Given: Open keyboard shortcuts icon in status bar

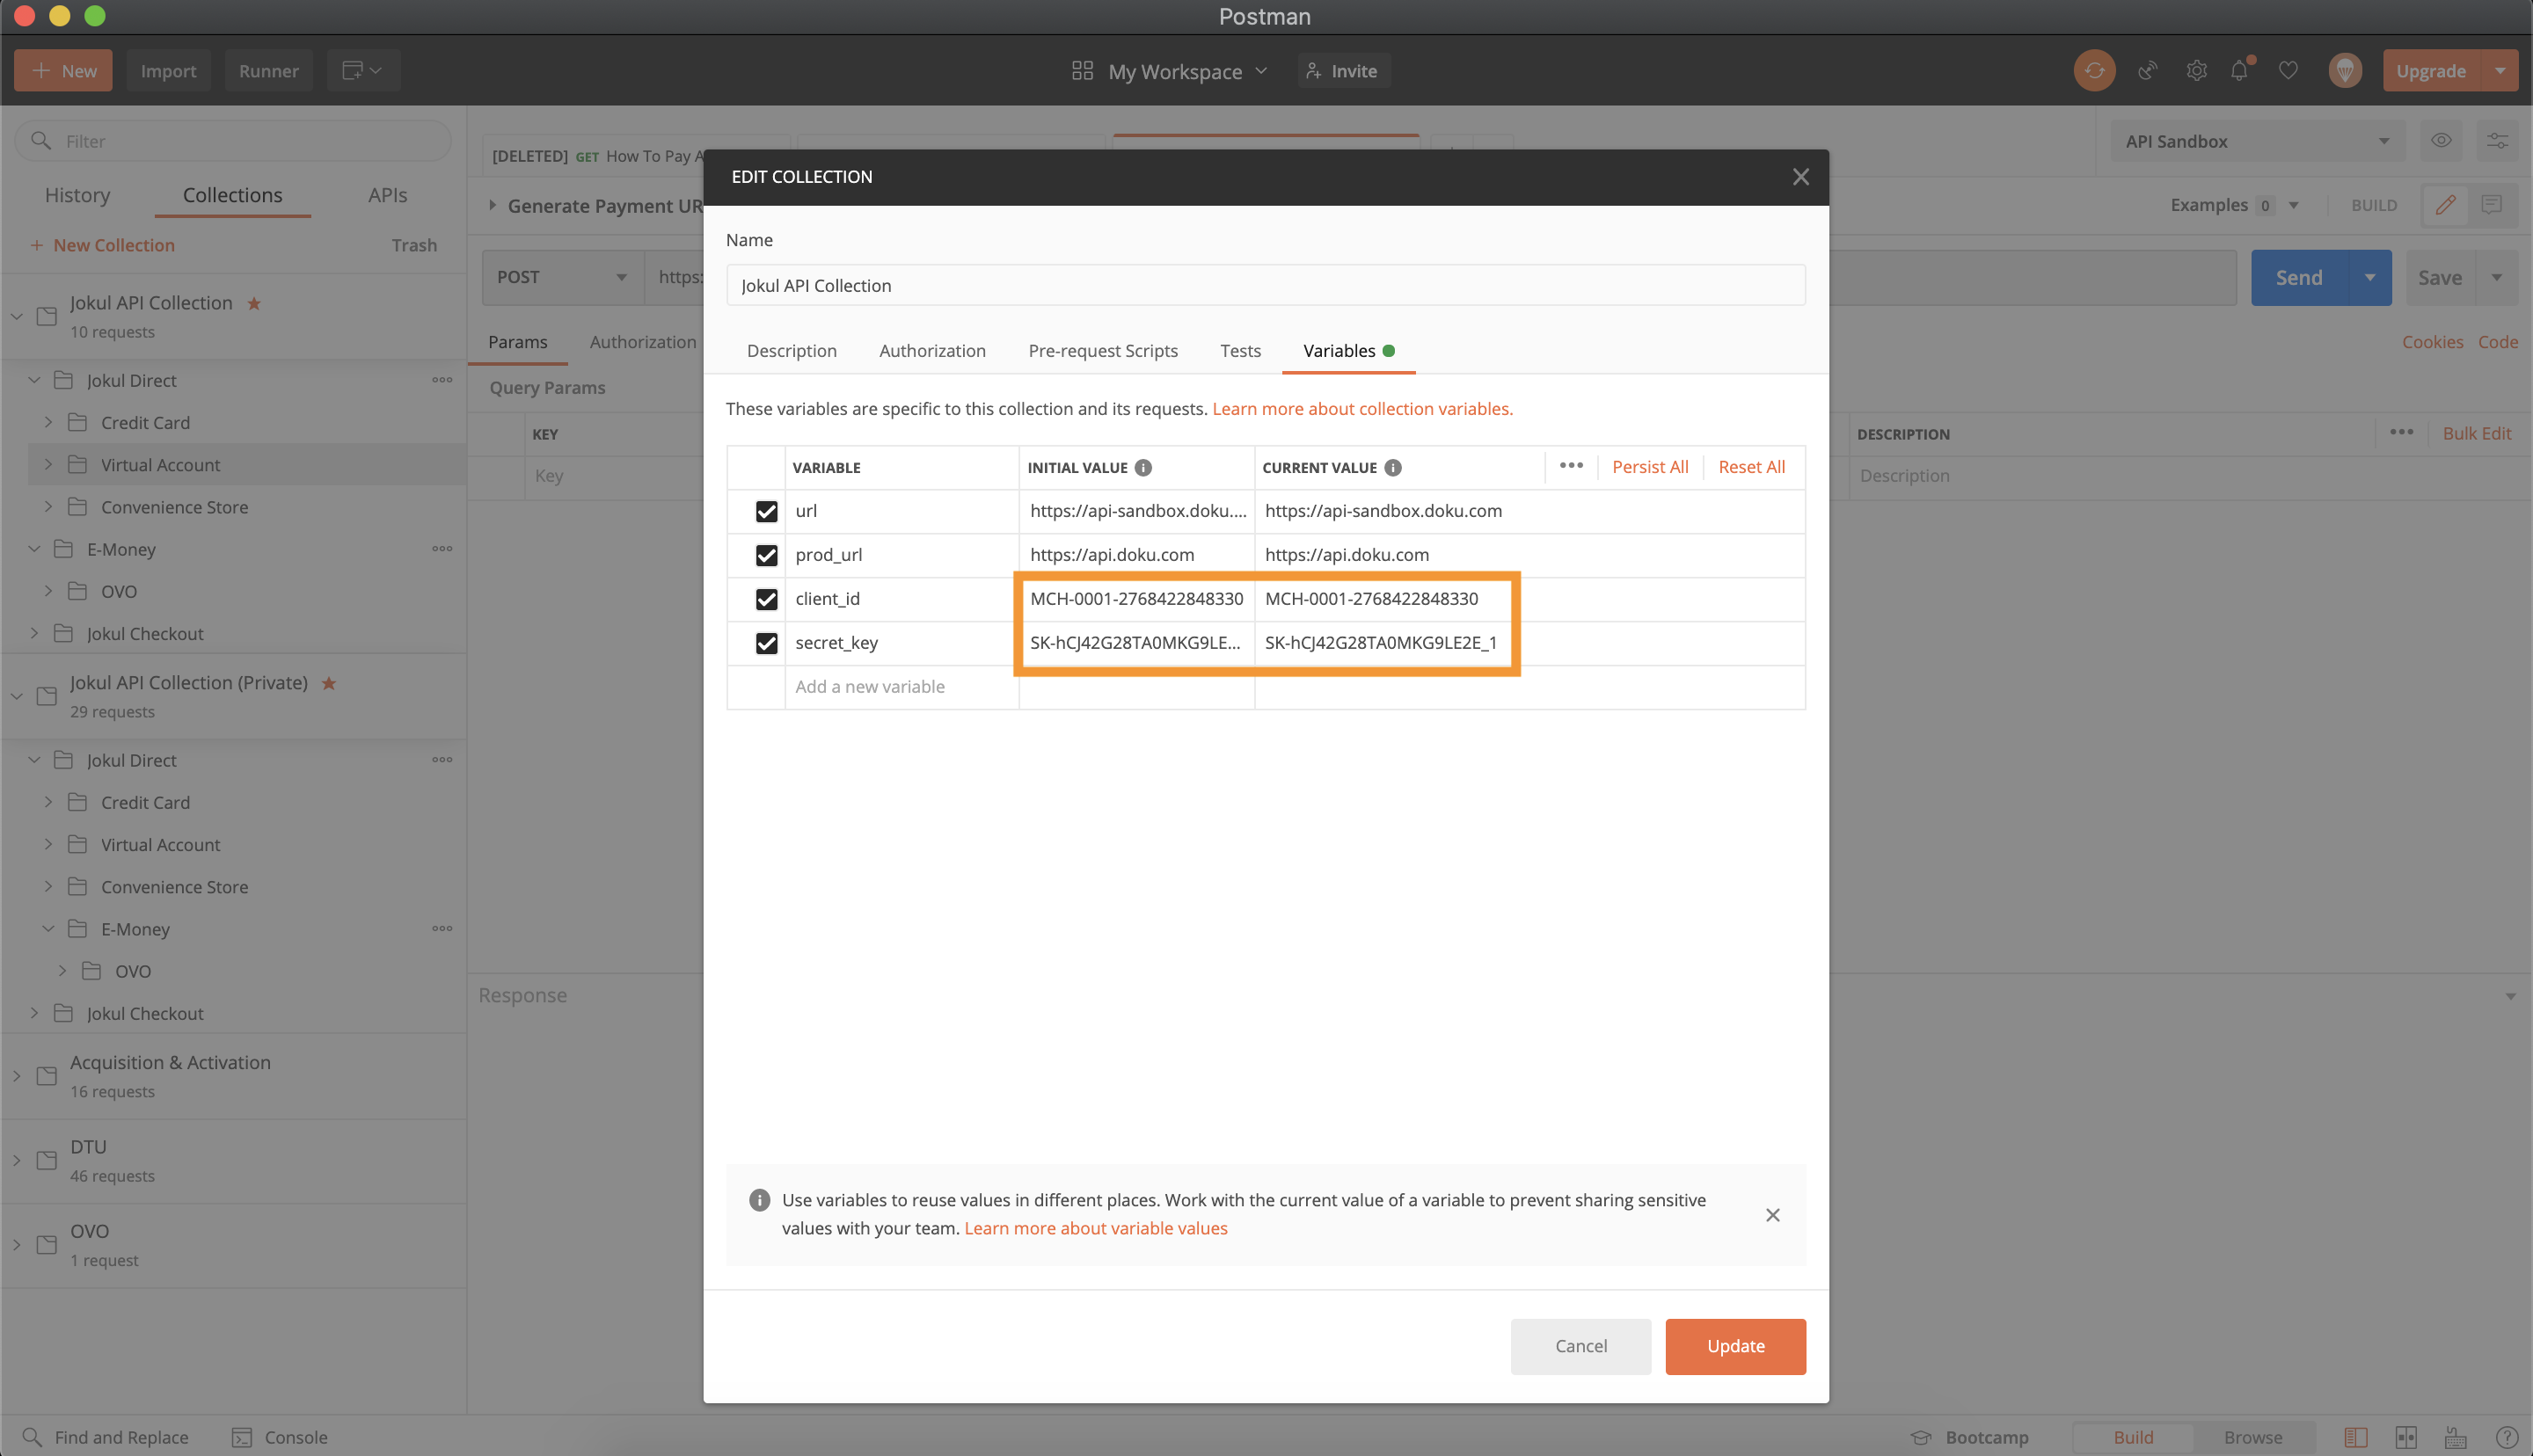Looking at the screenshot, I should coord(2455,1437).
